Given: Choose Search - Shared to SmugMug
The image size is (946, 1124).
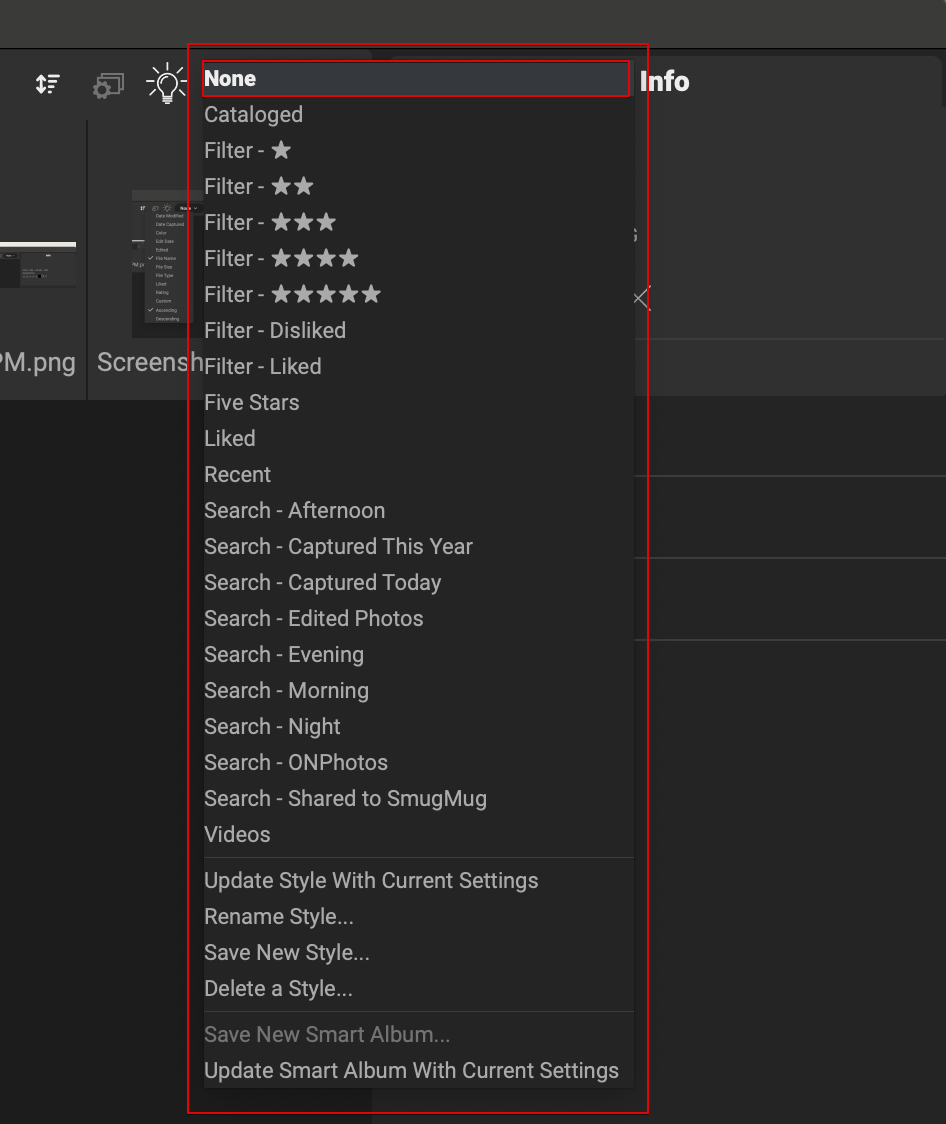Looking at the screenshot, I should tap(346, 799).
